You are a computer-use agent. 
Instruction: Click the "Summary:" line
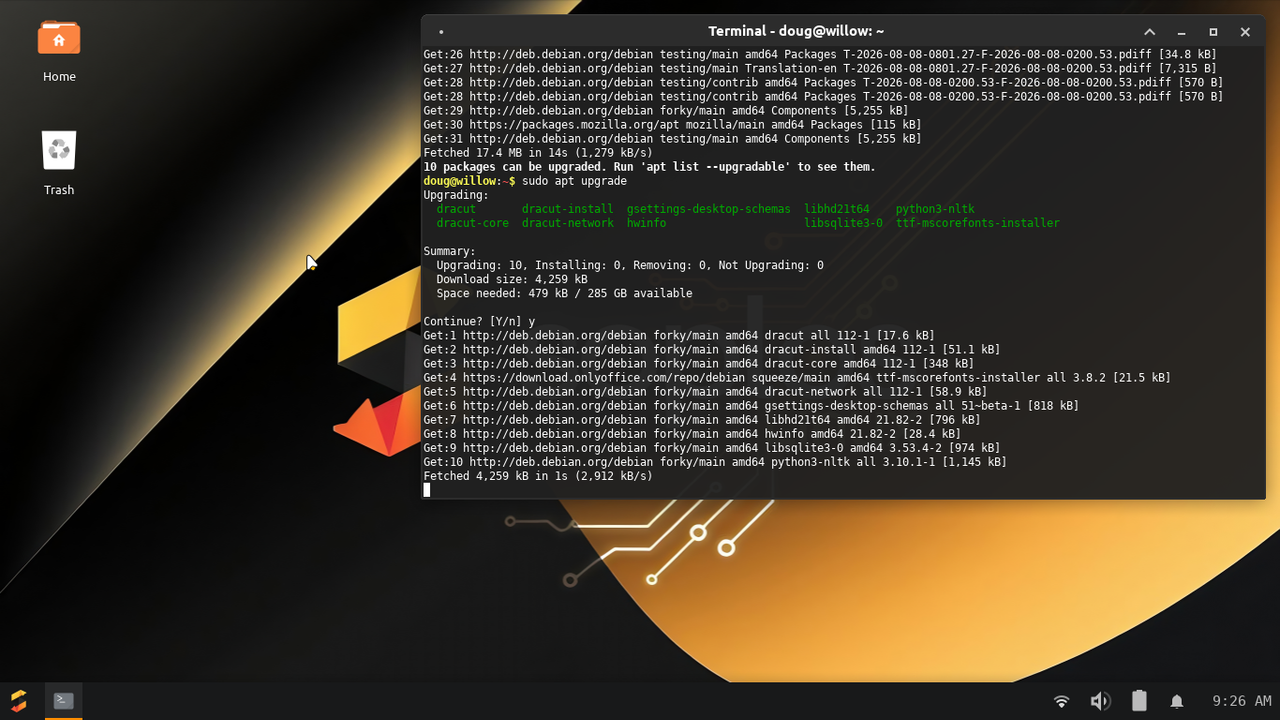(x=450, y=251)
